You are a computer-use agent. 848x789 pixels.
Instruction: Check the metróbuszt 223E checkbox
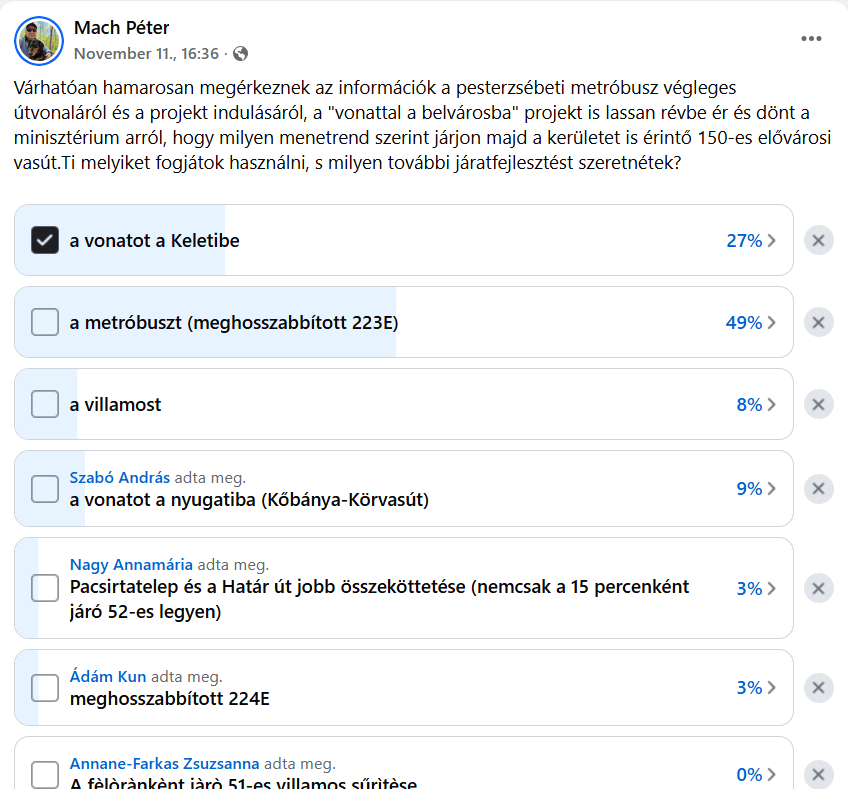click(x=45, y=322)
